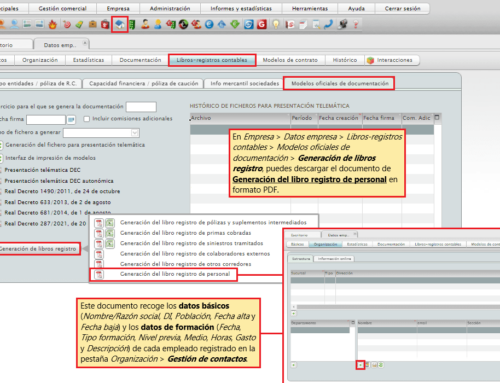Click add-contact plus button in Organización inset

pos(360,365)
